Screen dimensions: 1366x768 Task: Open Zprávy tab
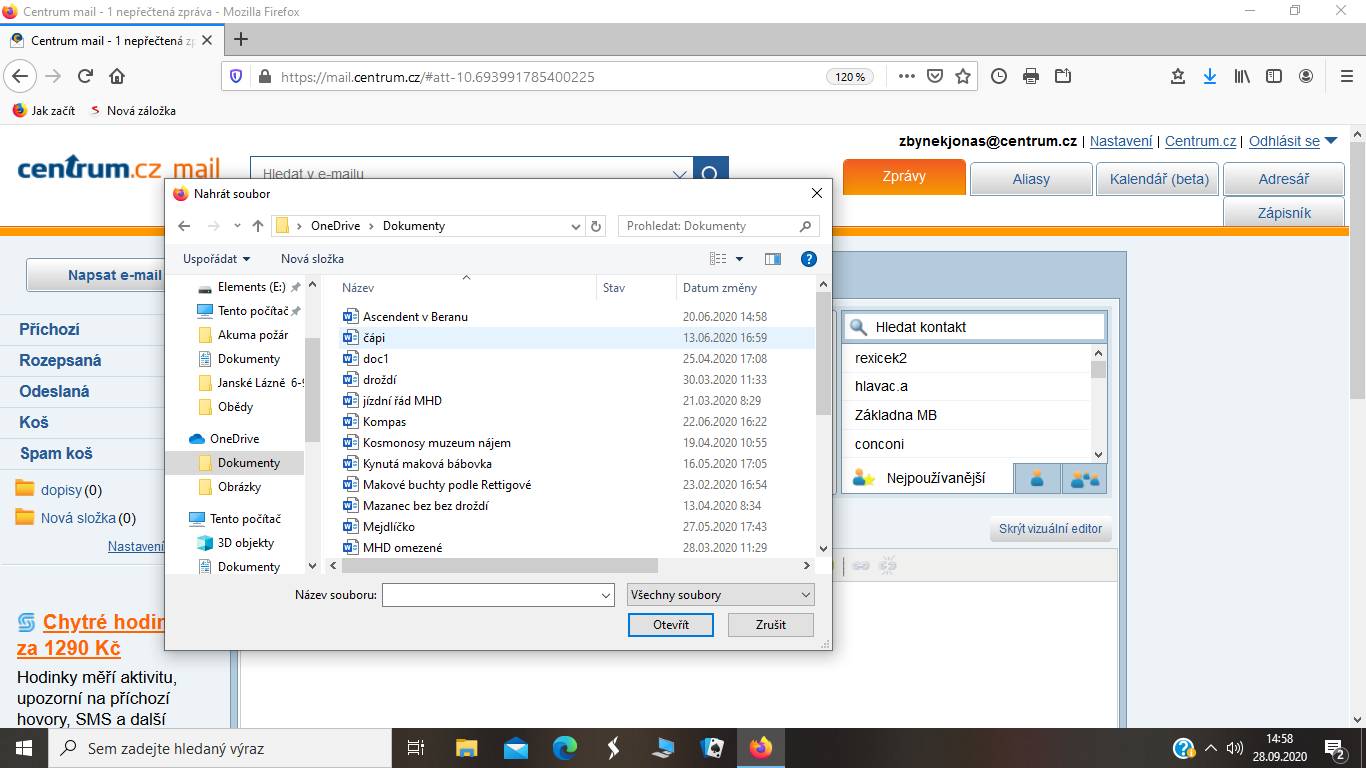904,176
